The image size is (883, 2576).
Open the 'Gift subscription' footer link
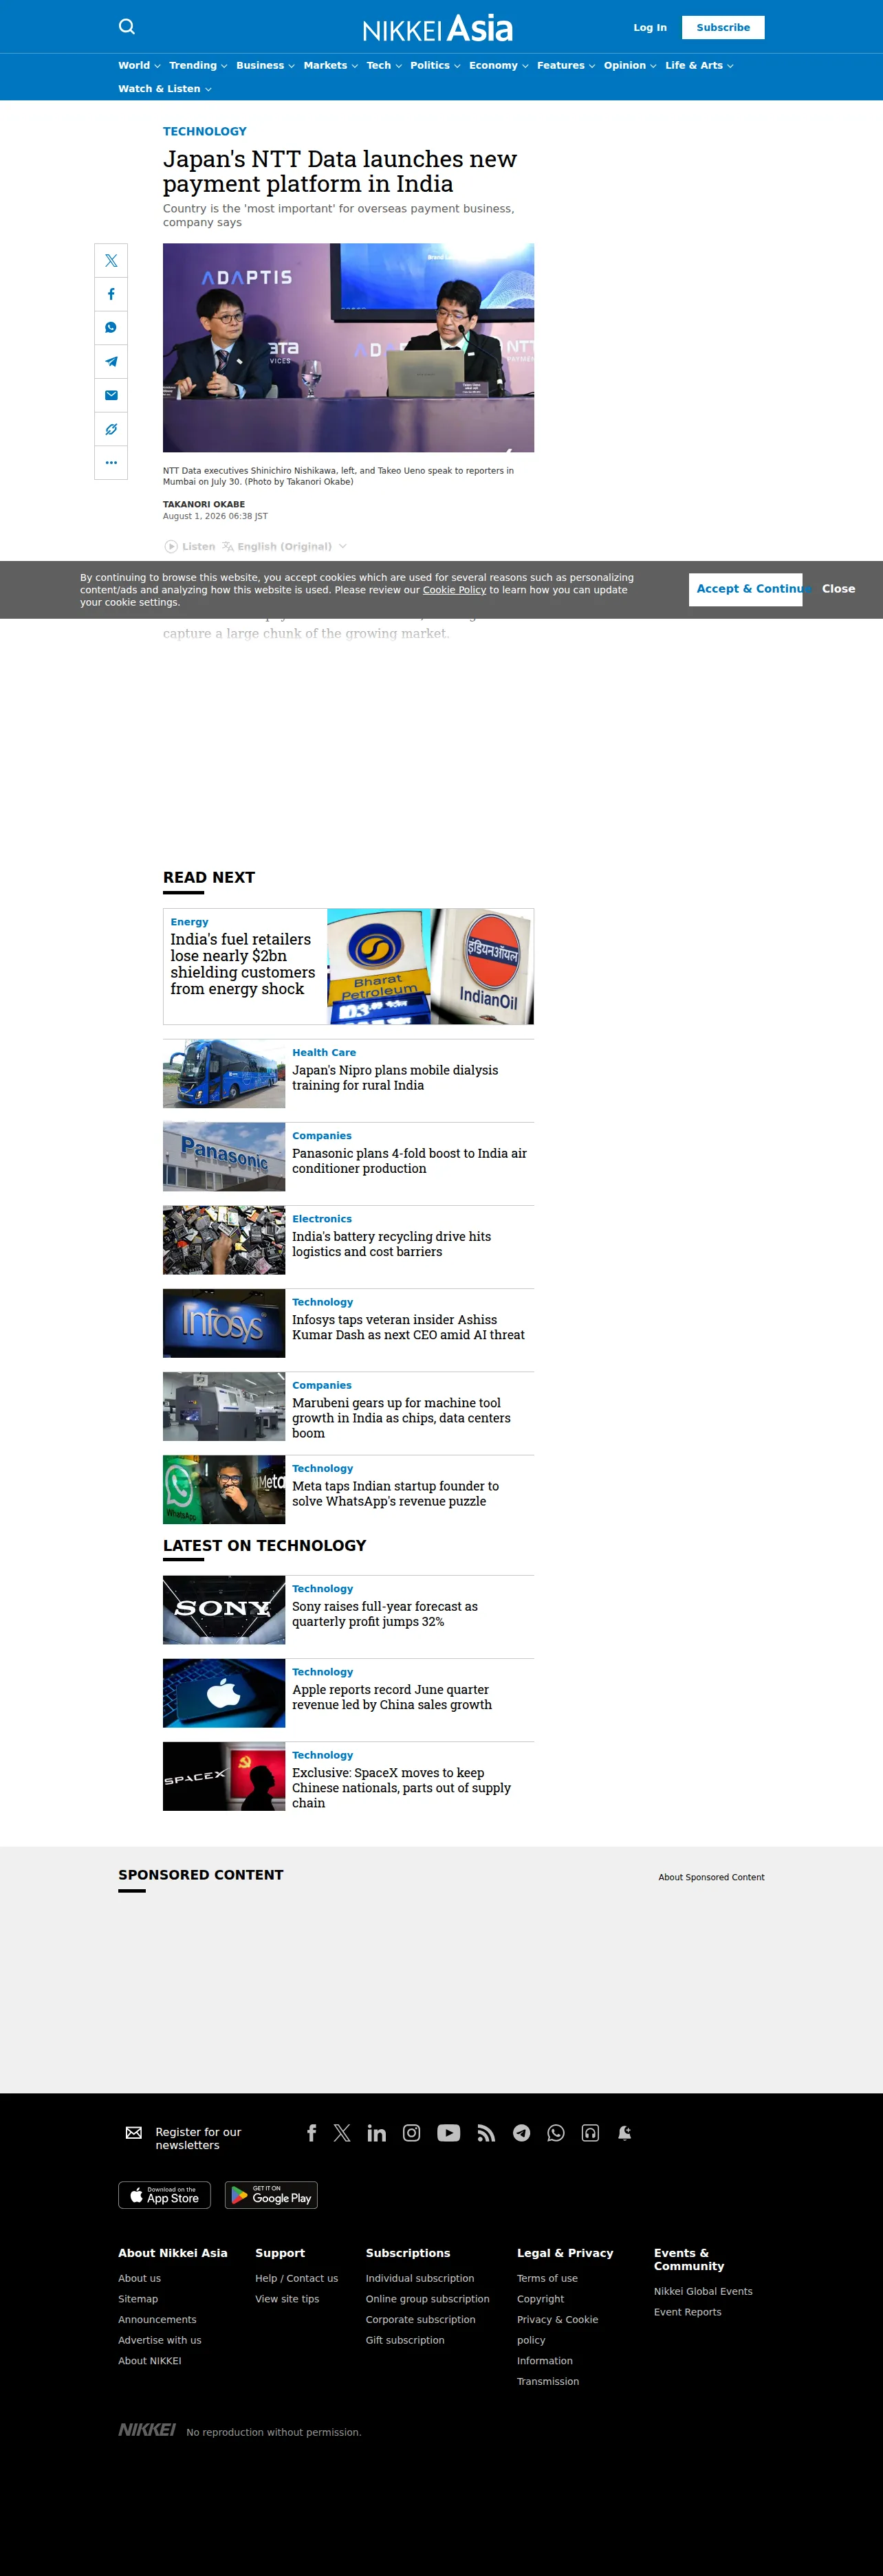[x=405, y=2340]
